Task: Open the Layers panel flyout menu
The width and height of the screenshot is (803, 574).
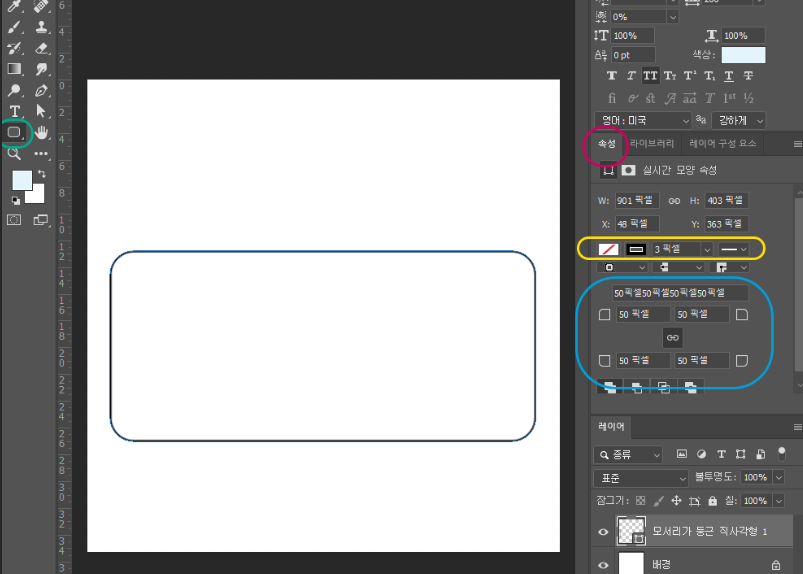Action: click(797, 427)
